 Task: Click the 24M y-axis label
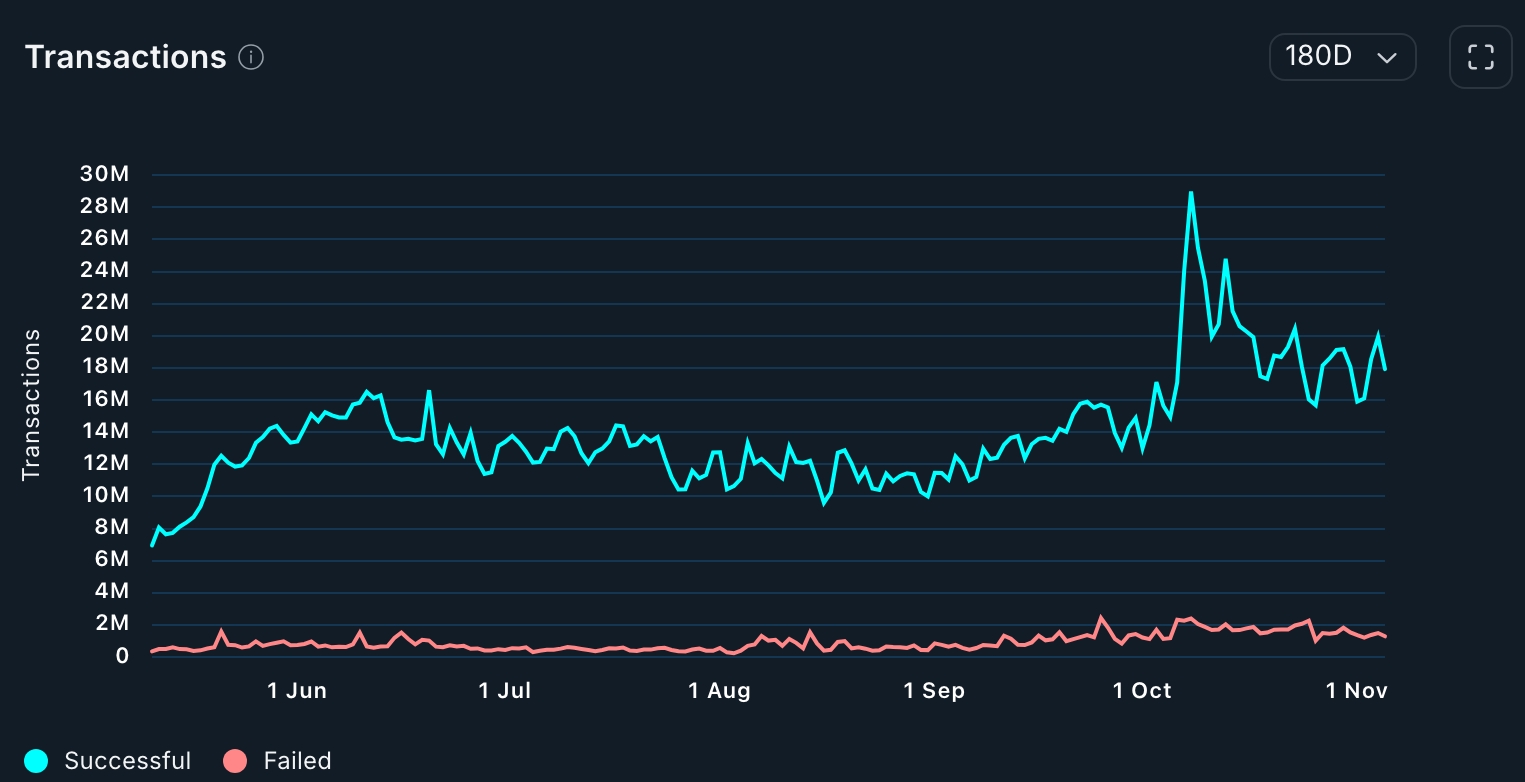104,270
